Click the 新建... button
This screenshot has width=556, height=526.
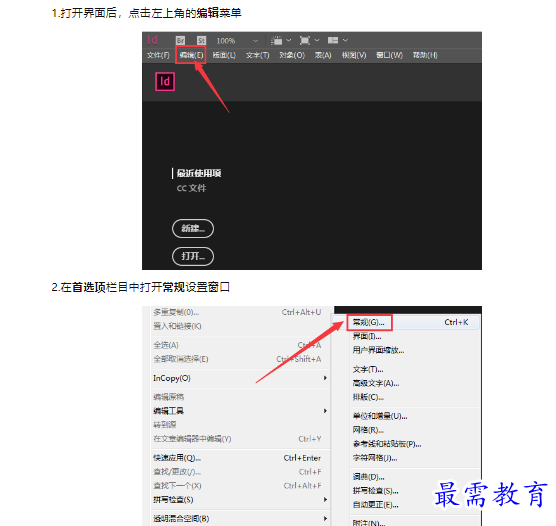193,228
